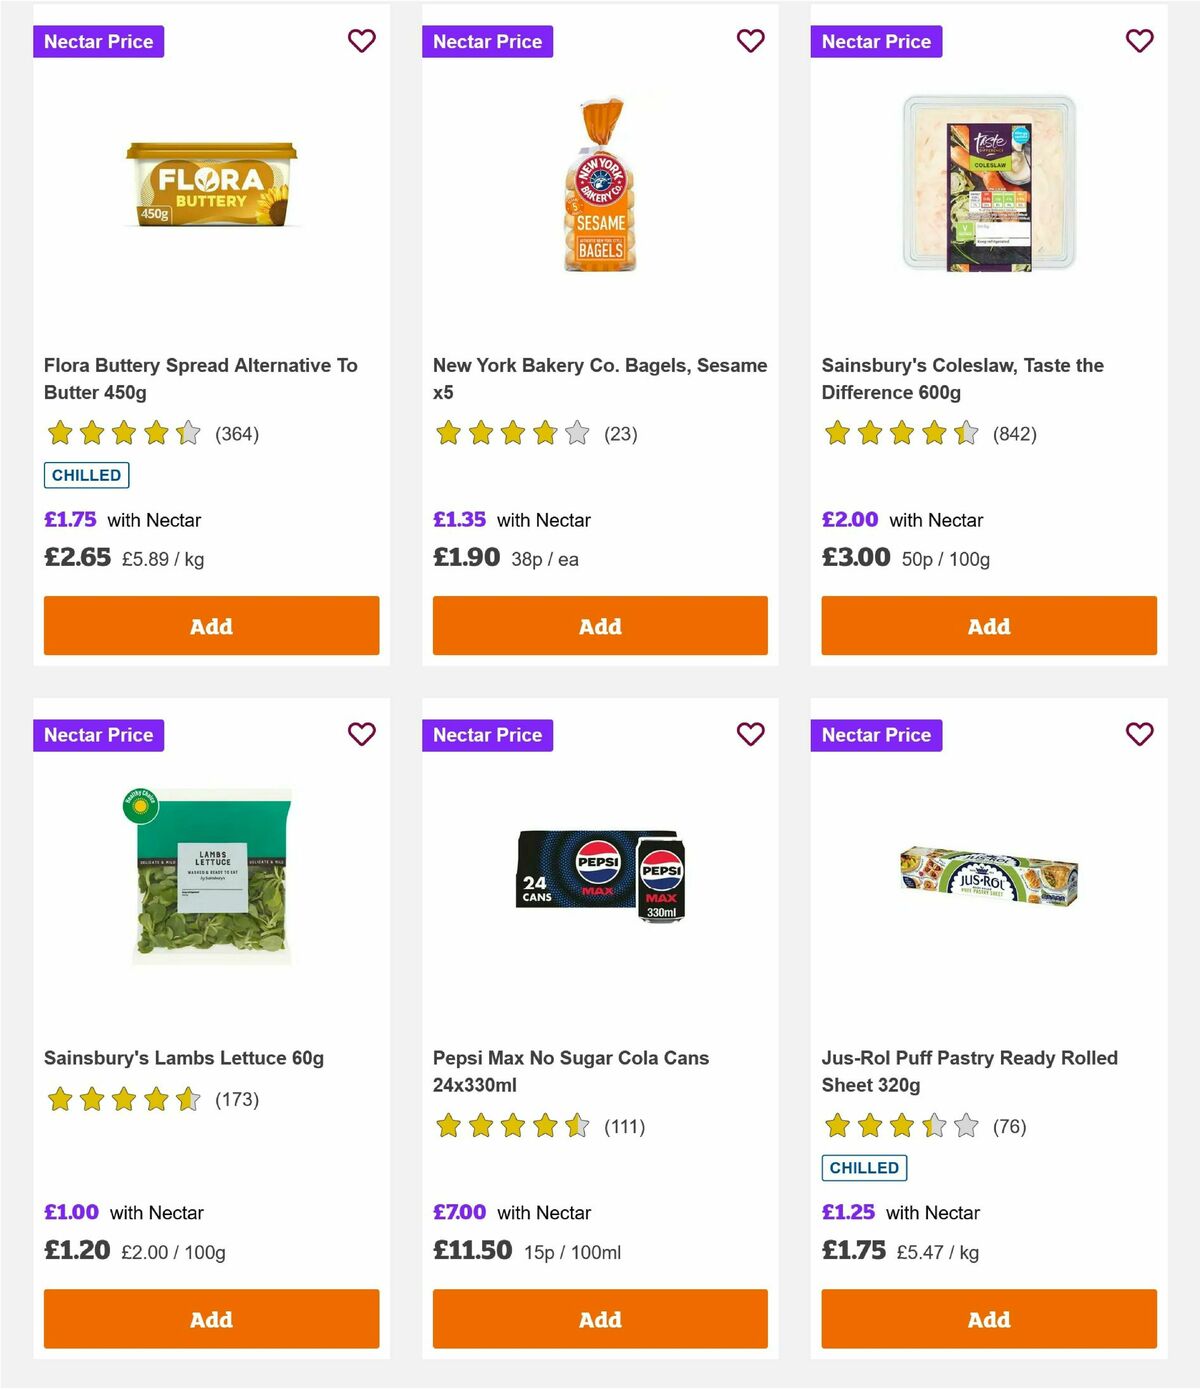This screenshot has width=1200, height=1390.
Task: Click the heart icon on Pepsi Max Cans
Action: (x=750, y=734)
